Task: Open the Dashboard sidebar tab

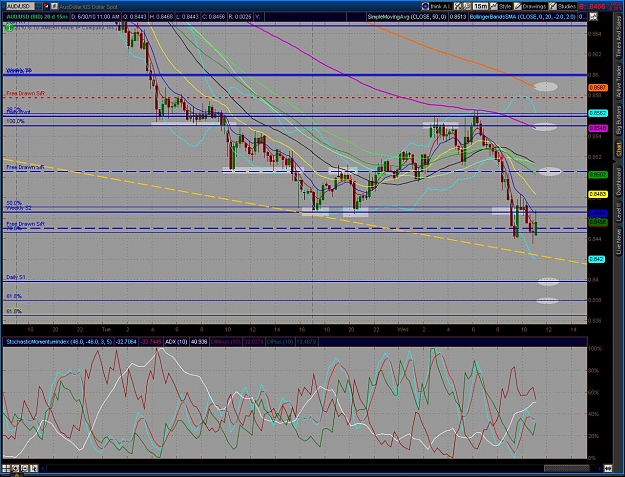Action: 619,181
